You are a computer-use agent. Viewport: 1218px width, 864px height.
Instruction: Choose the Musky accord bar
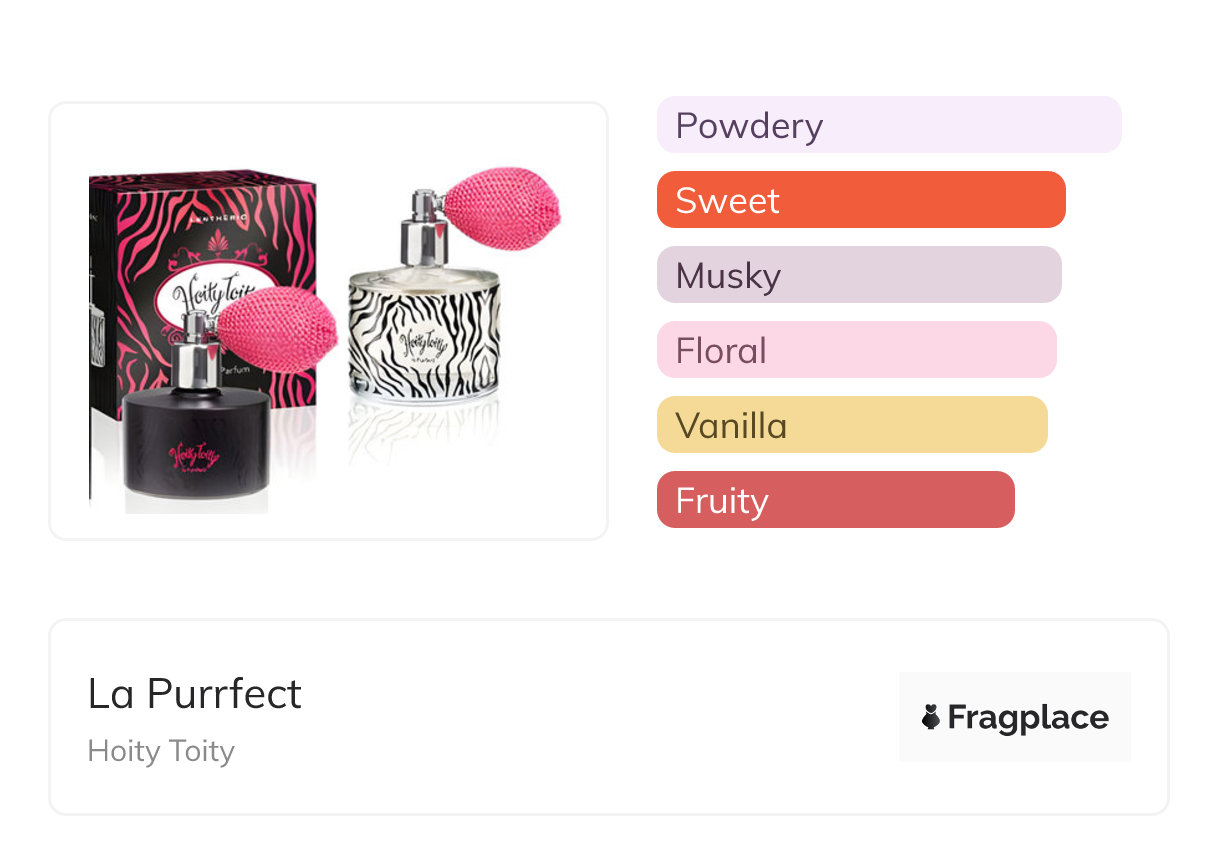point(858,275)
